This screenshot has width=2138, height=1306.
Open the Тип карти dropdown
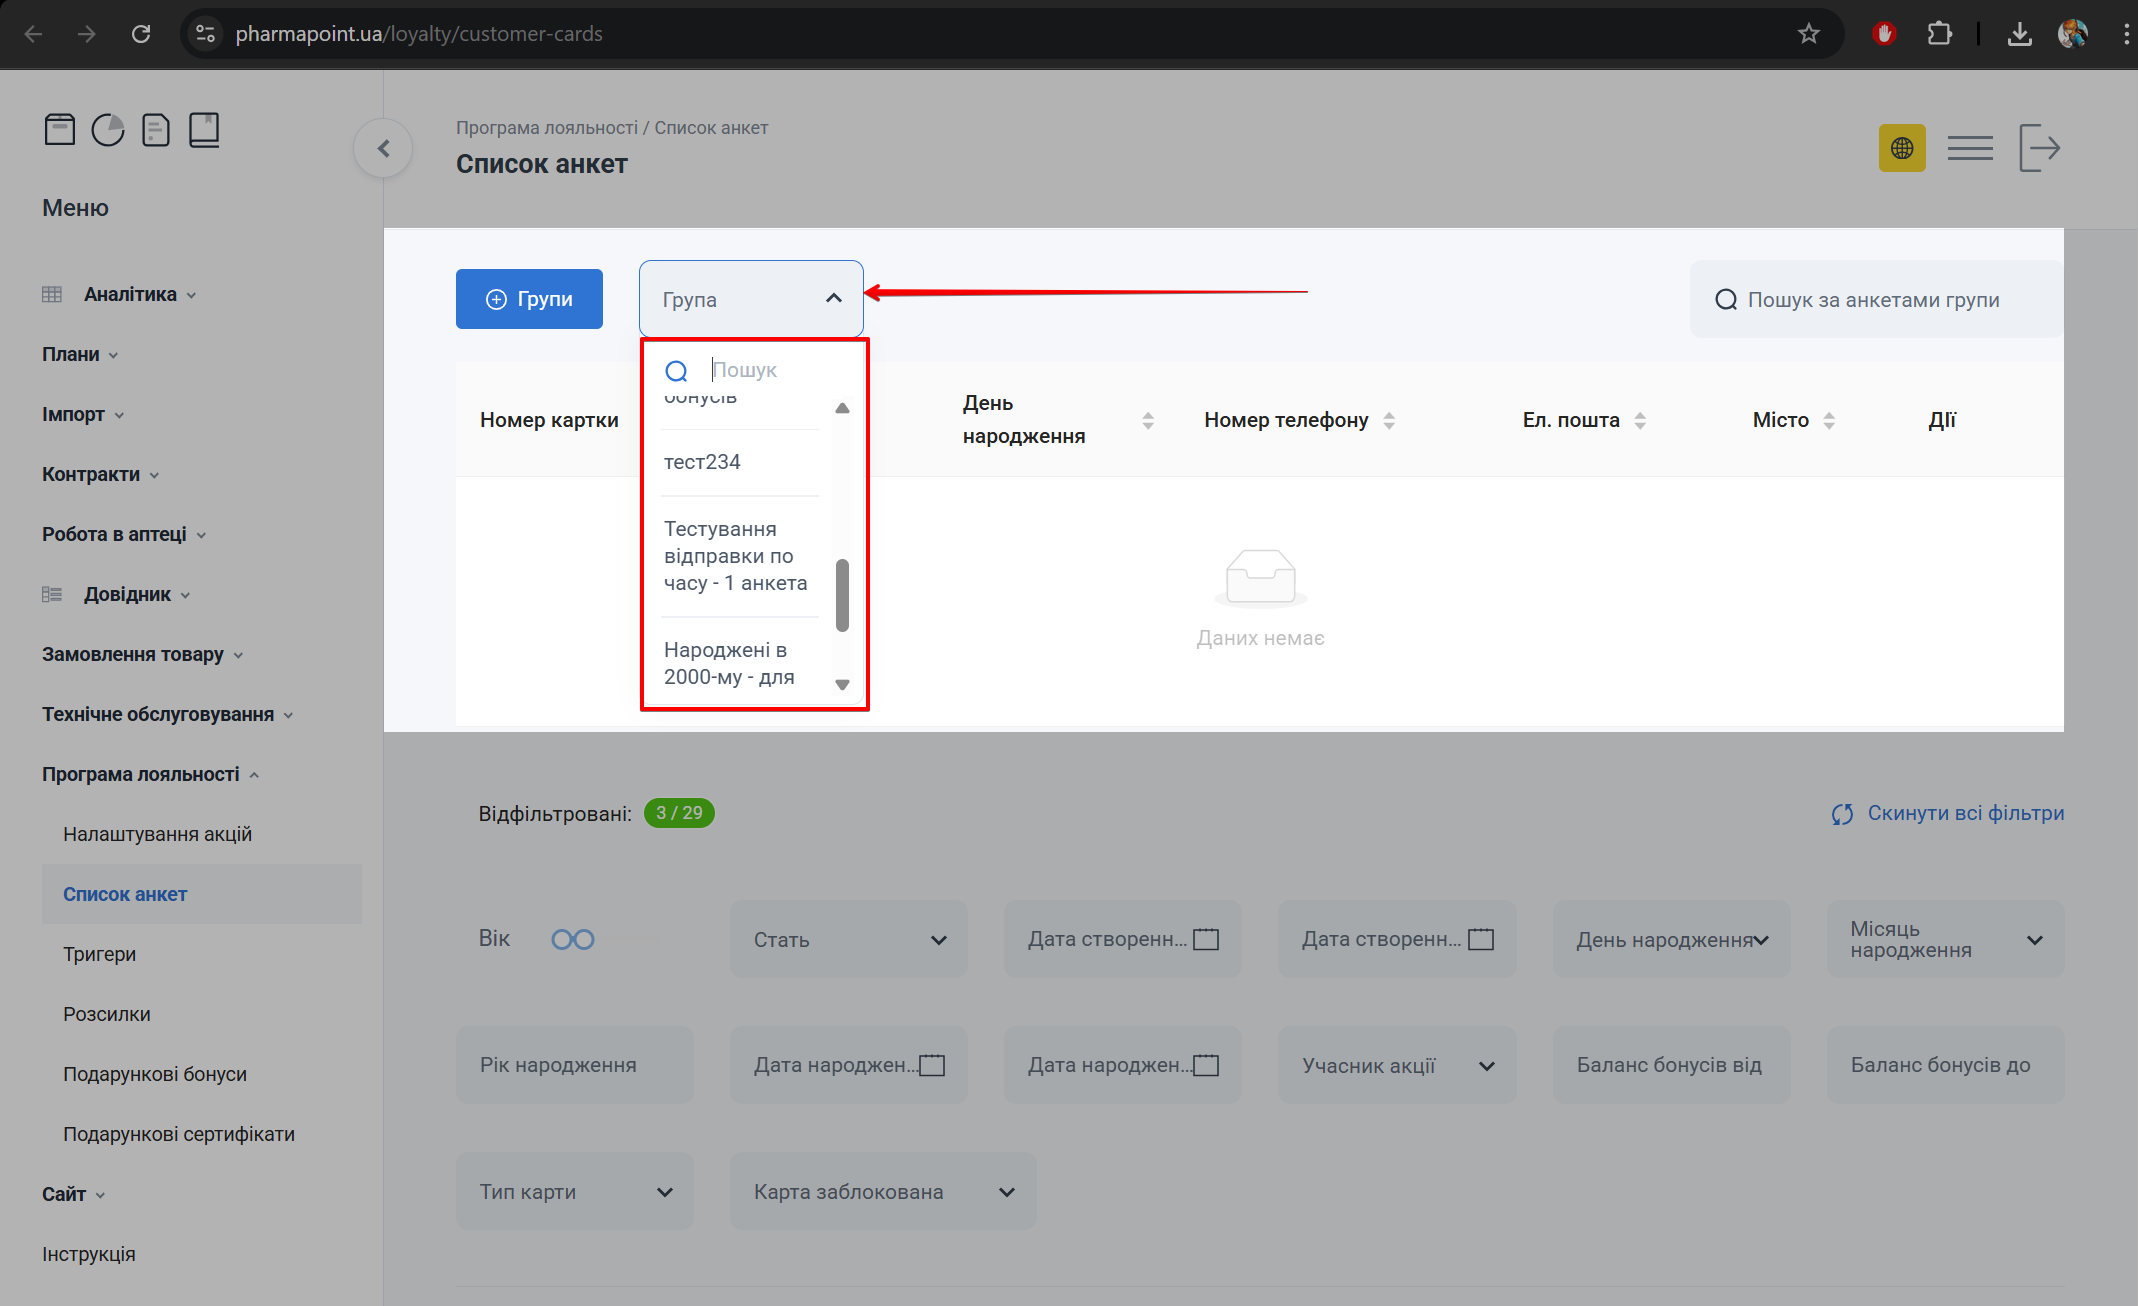pyautogui.click(x=574, y=1191)
